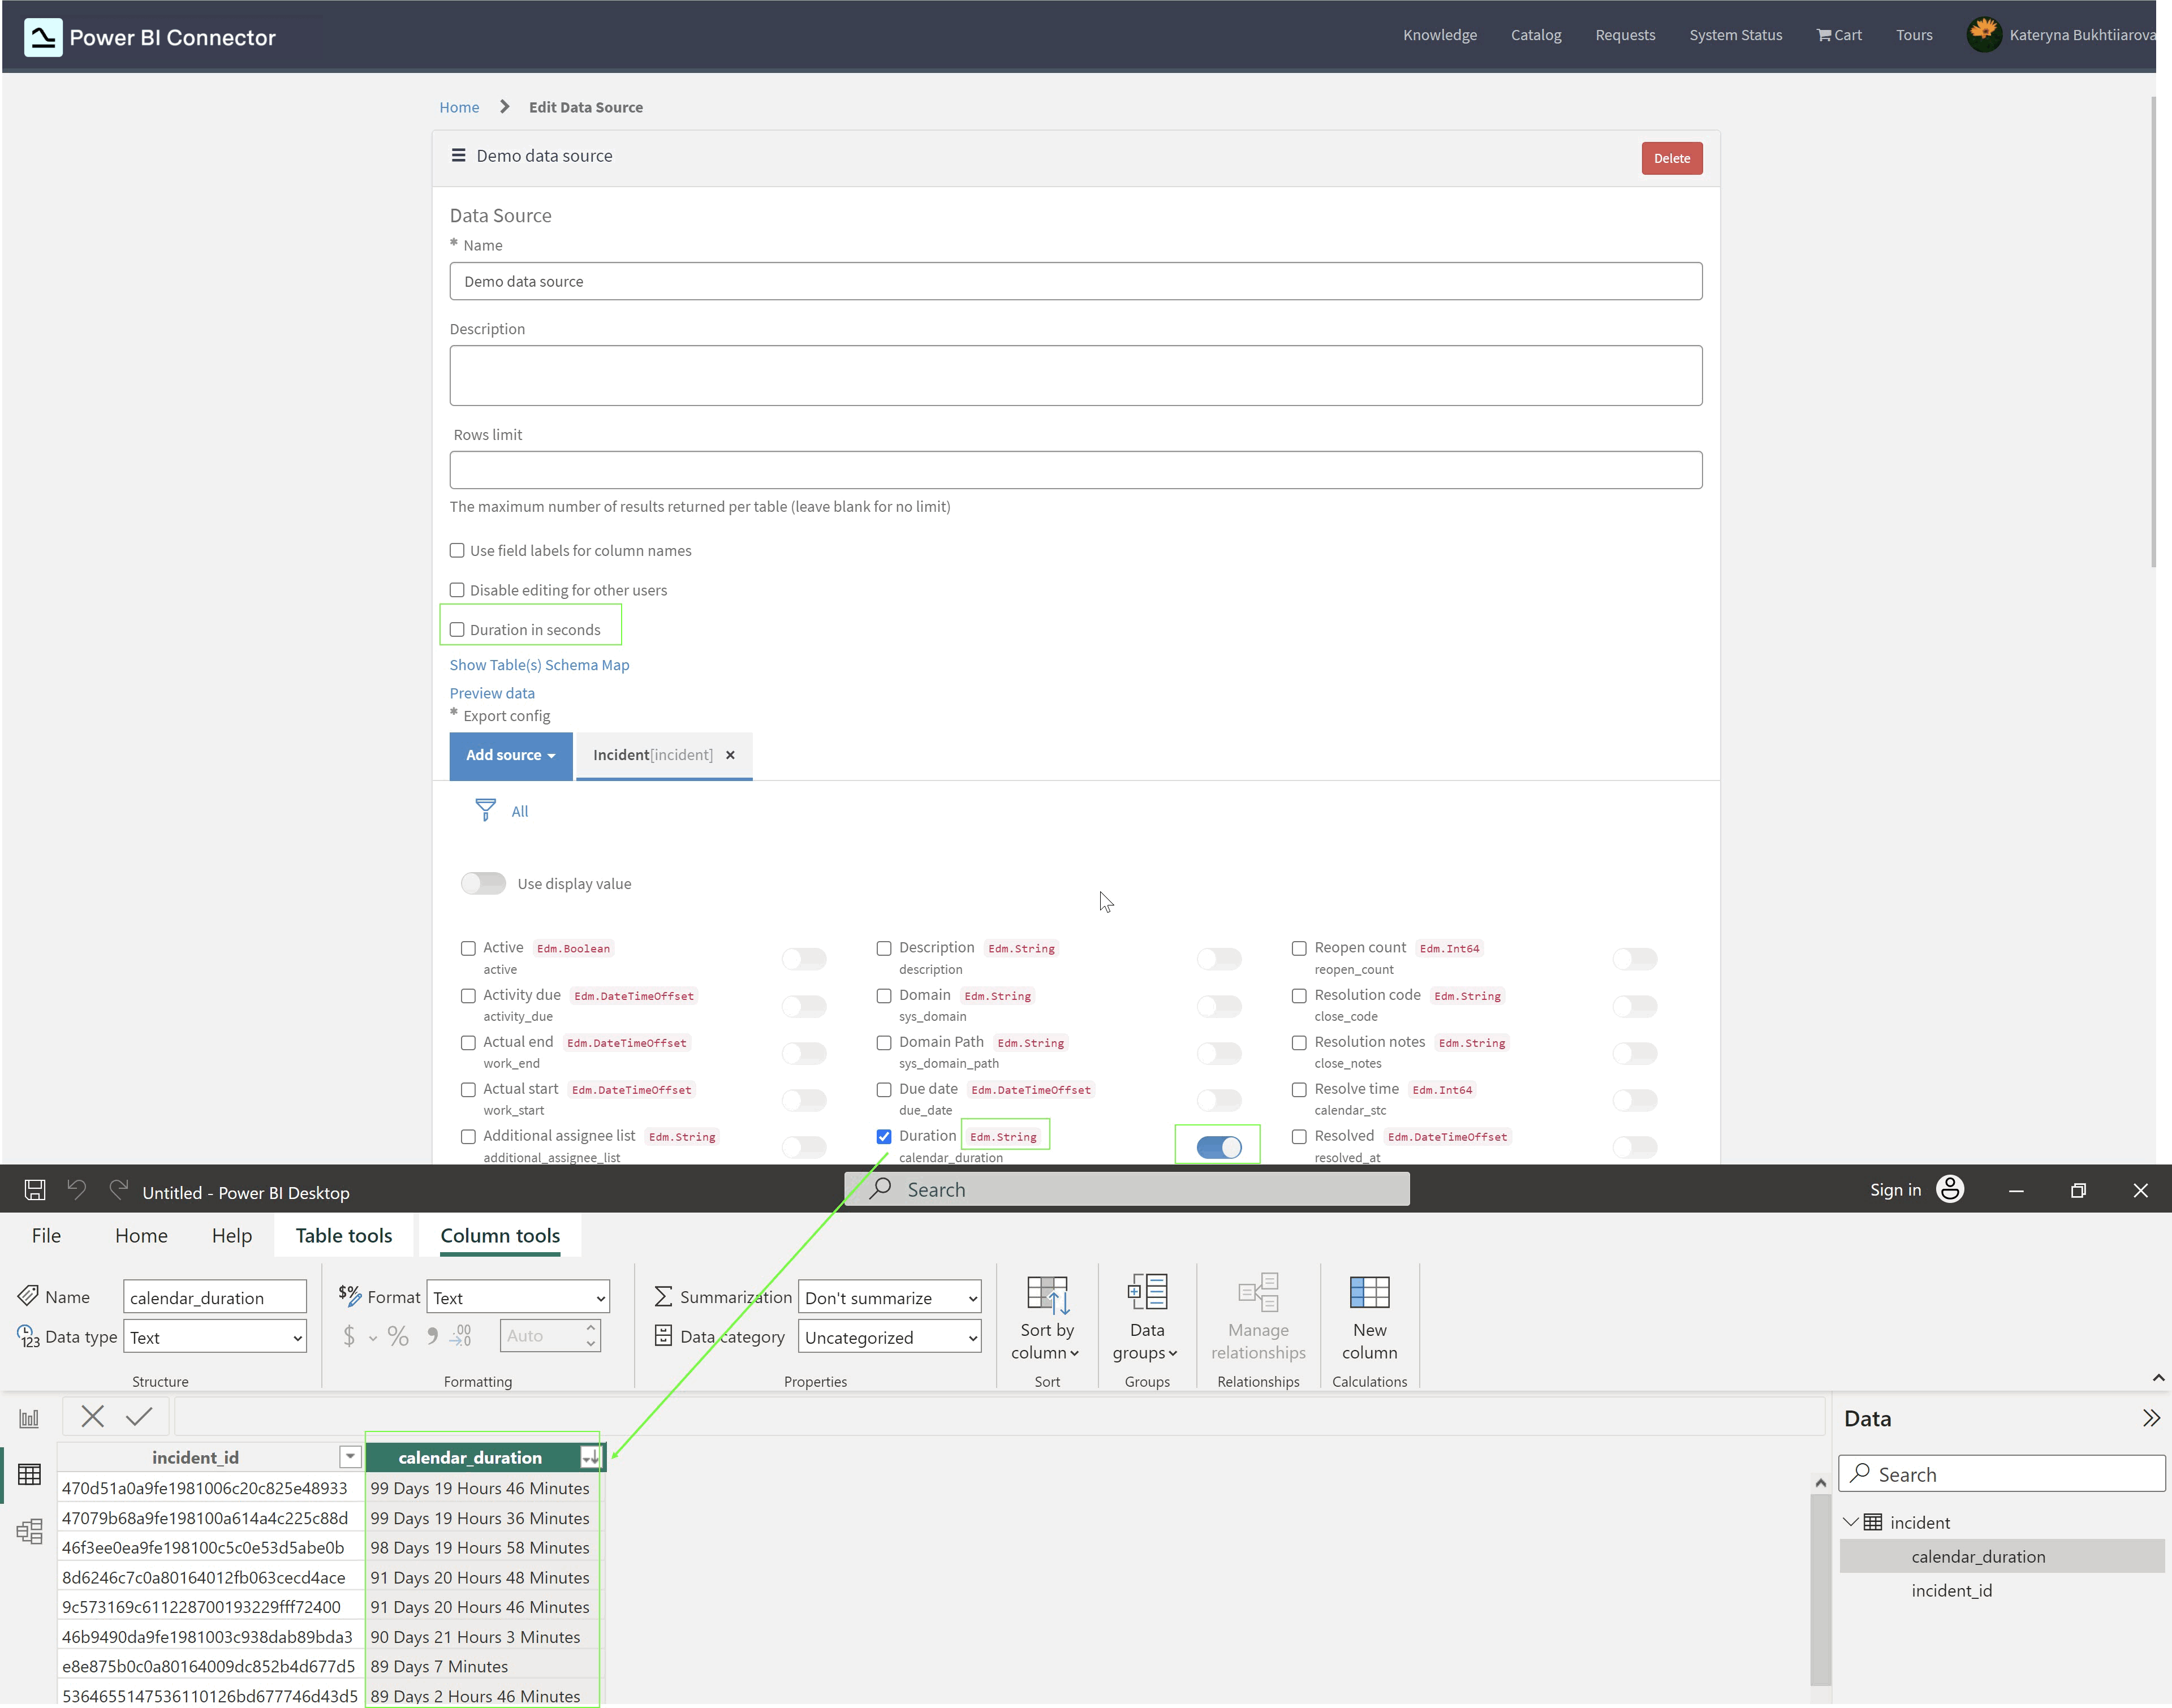
Task: Click the Delete button for Demo data source
Action: pyautogui.click(x=1671, y=157)
